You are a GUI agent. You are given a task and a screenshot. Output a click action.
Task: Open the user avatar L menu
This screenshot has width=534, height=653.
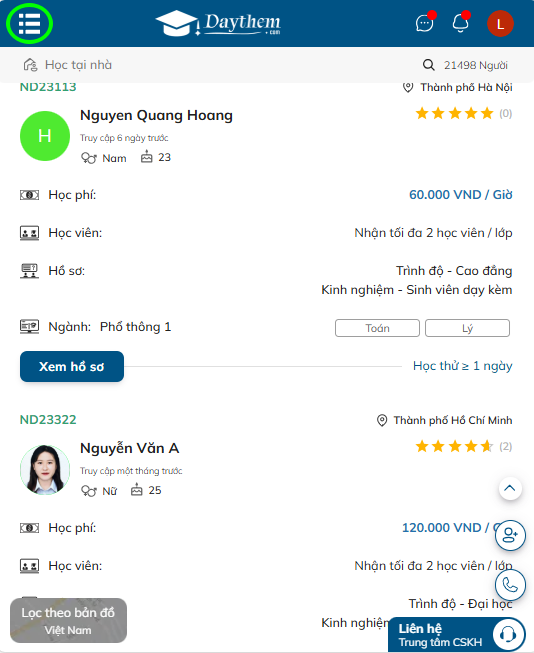click(500, 23)
